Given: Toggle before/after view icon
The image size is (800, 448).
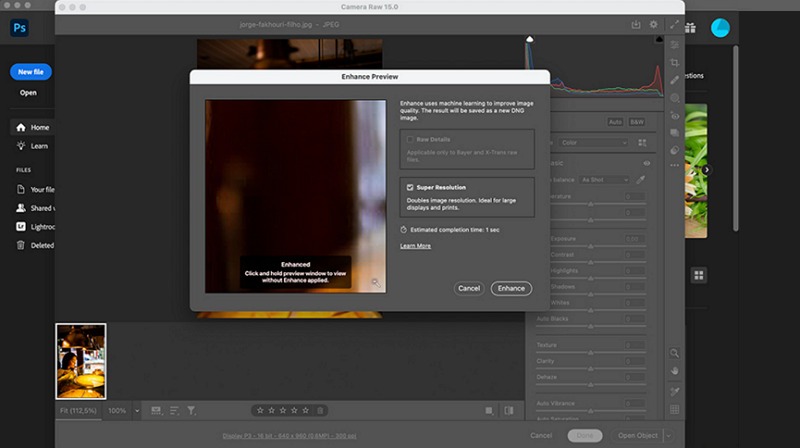Looking at the screenshot, I should [509, 411].
